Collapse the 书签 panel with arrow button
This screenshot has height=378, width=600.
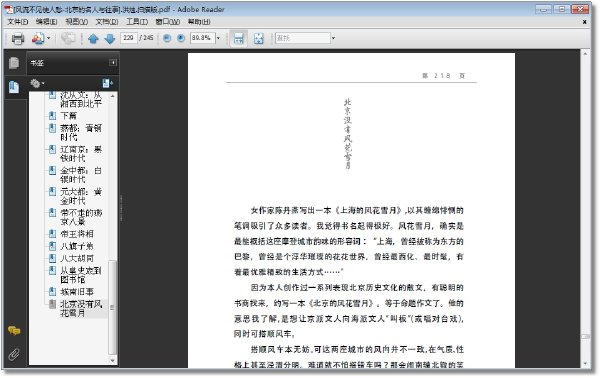pyautogui.click(x=113, y=62)
